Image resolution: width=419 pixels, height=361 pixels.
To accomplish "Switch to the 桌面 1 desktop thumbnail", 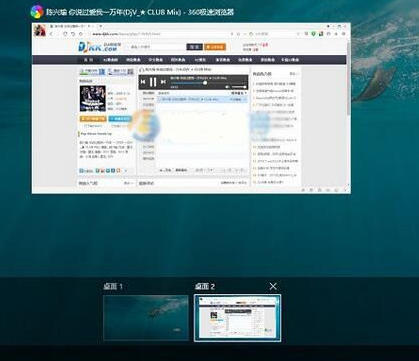I will [x=146, y=318].
